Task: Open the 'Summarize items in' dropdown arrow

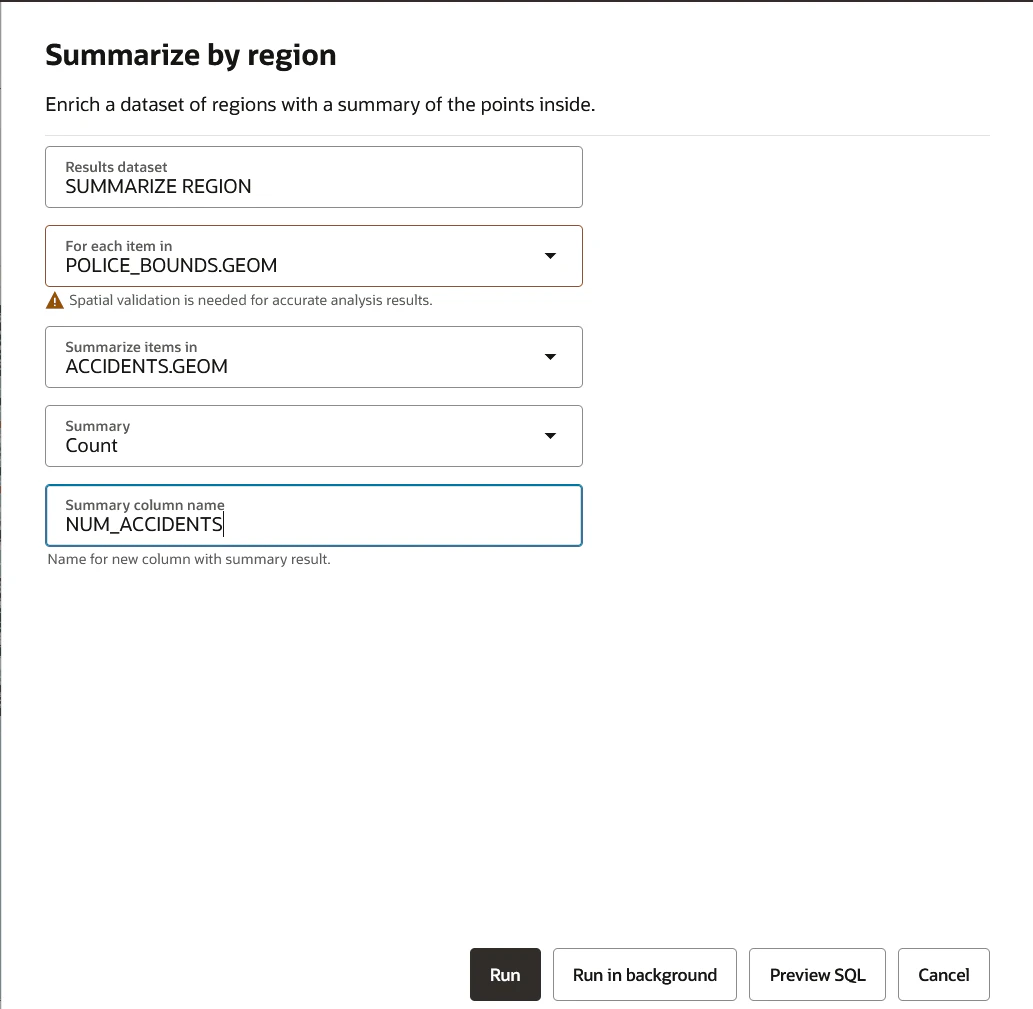Action: click(550, 356)
